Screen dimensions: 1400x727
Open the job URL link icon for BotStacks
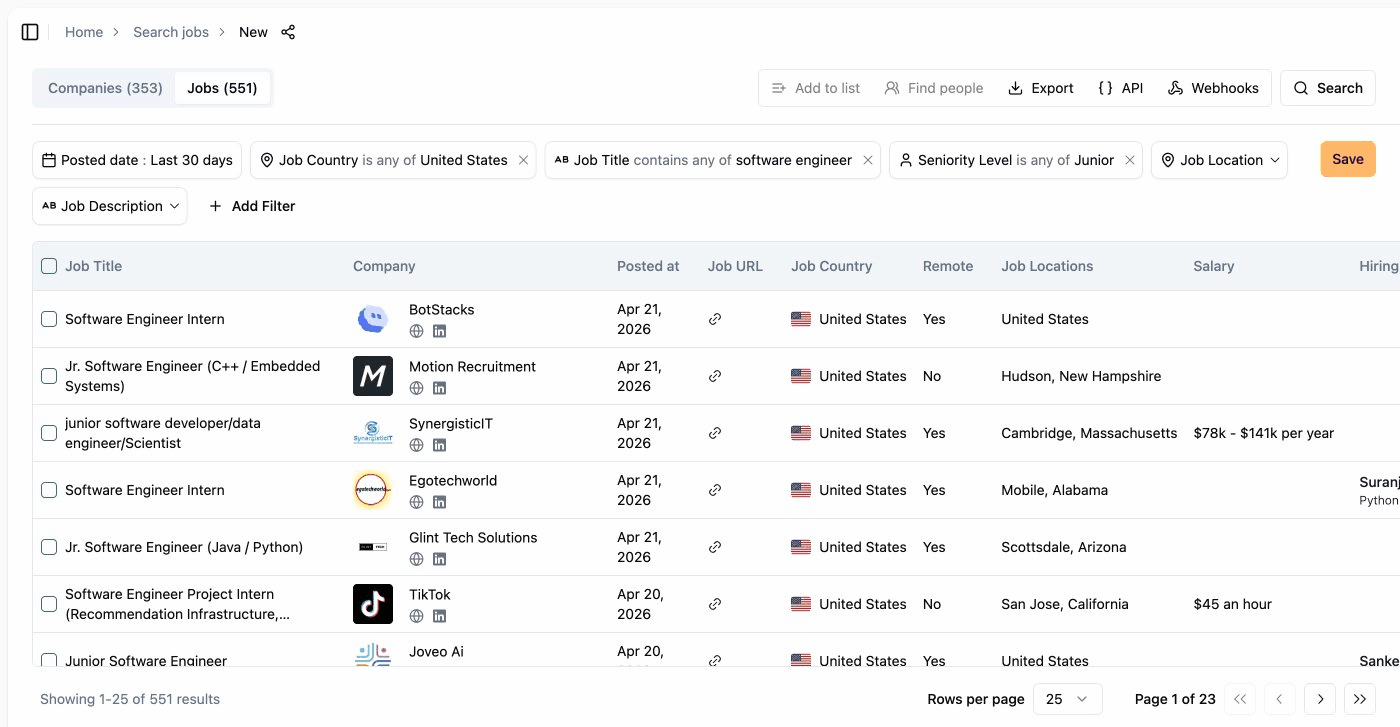[715, 319]
